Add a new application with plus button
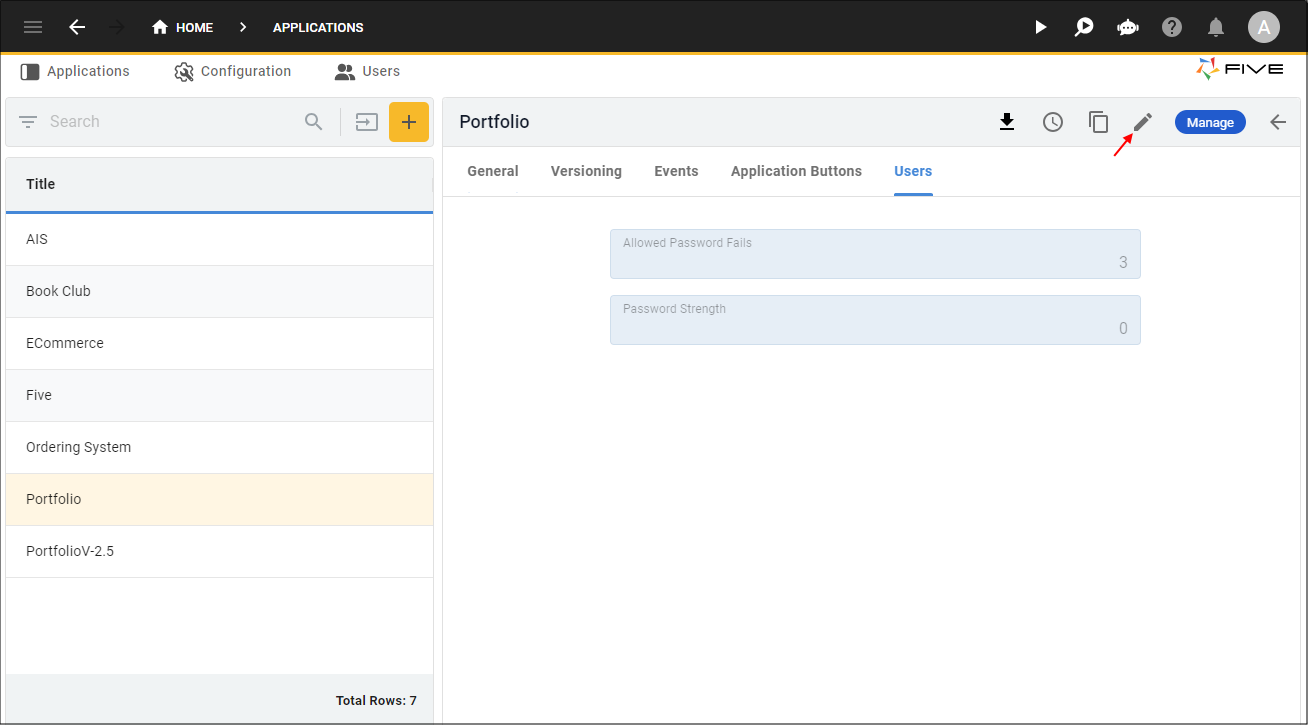Image resolution: width=1308 pixels, height=725 pixels. click(x=408, y=122)
